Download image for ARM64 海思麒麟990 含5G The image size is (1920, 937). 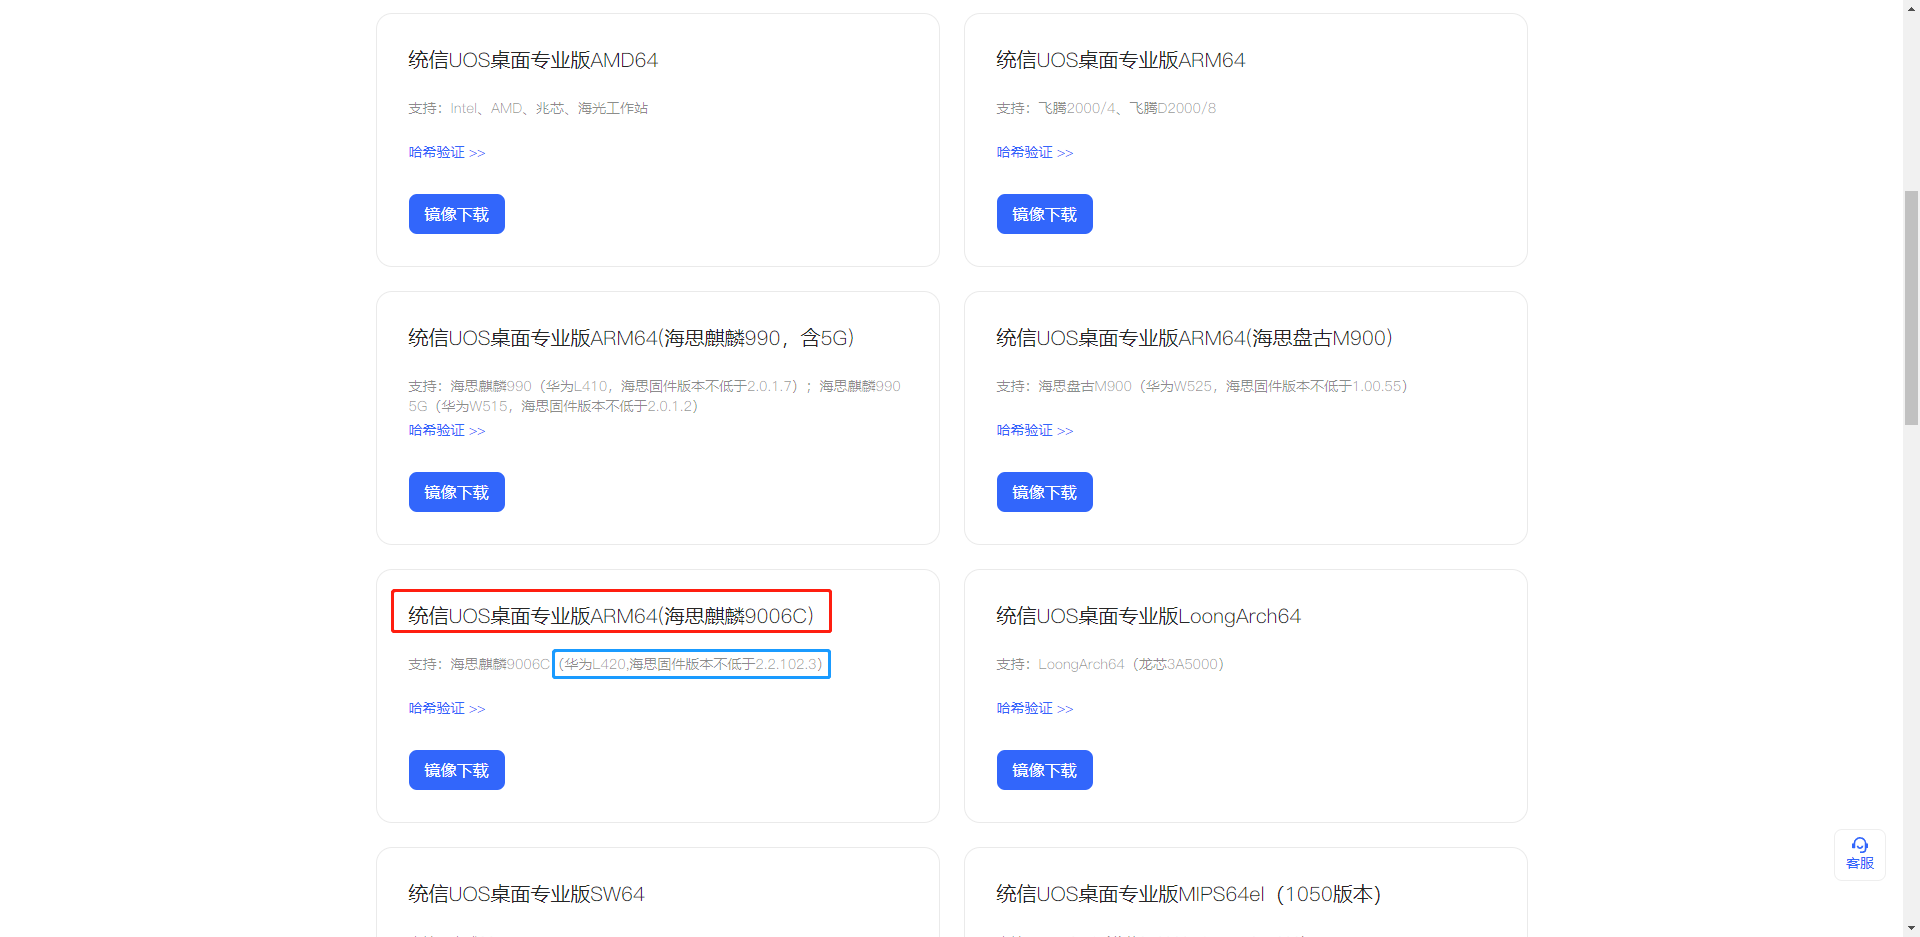click(456, 492)
